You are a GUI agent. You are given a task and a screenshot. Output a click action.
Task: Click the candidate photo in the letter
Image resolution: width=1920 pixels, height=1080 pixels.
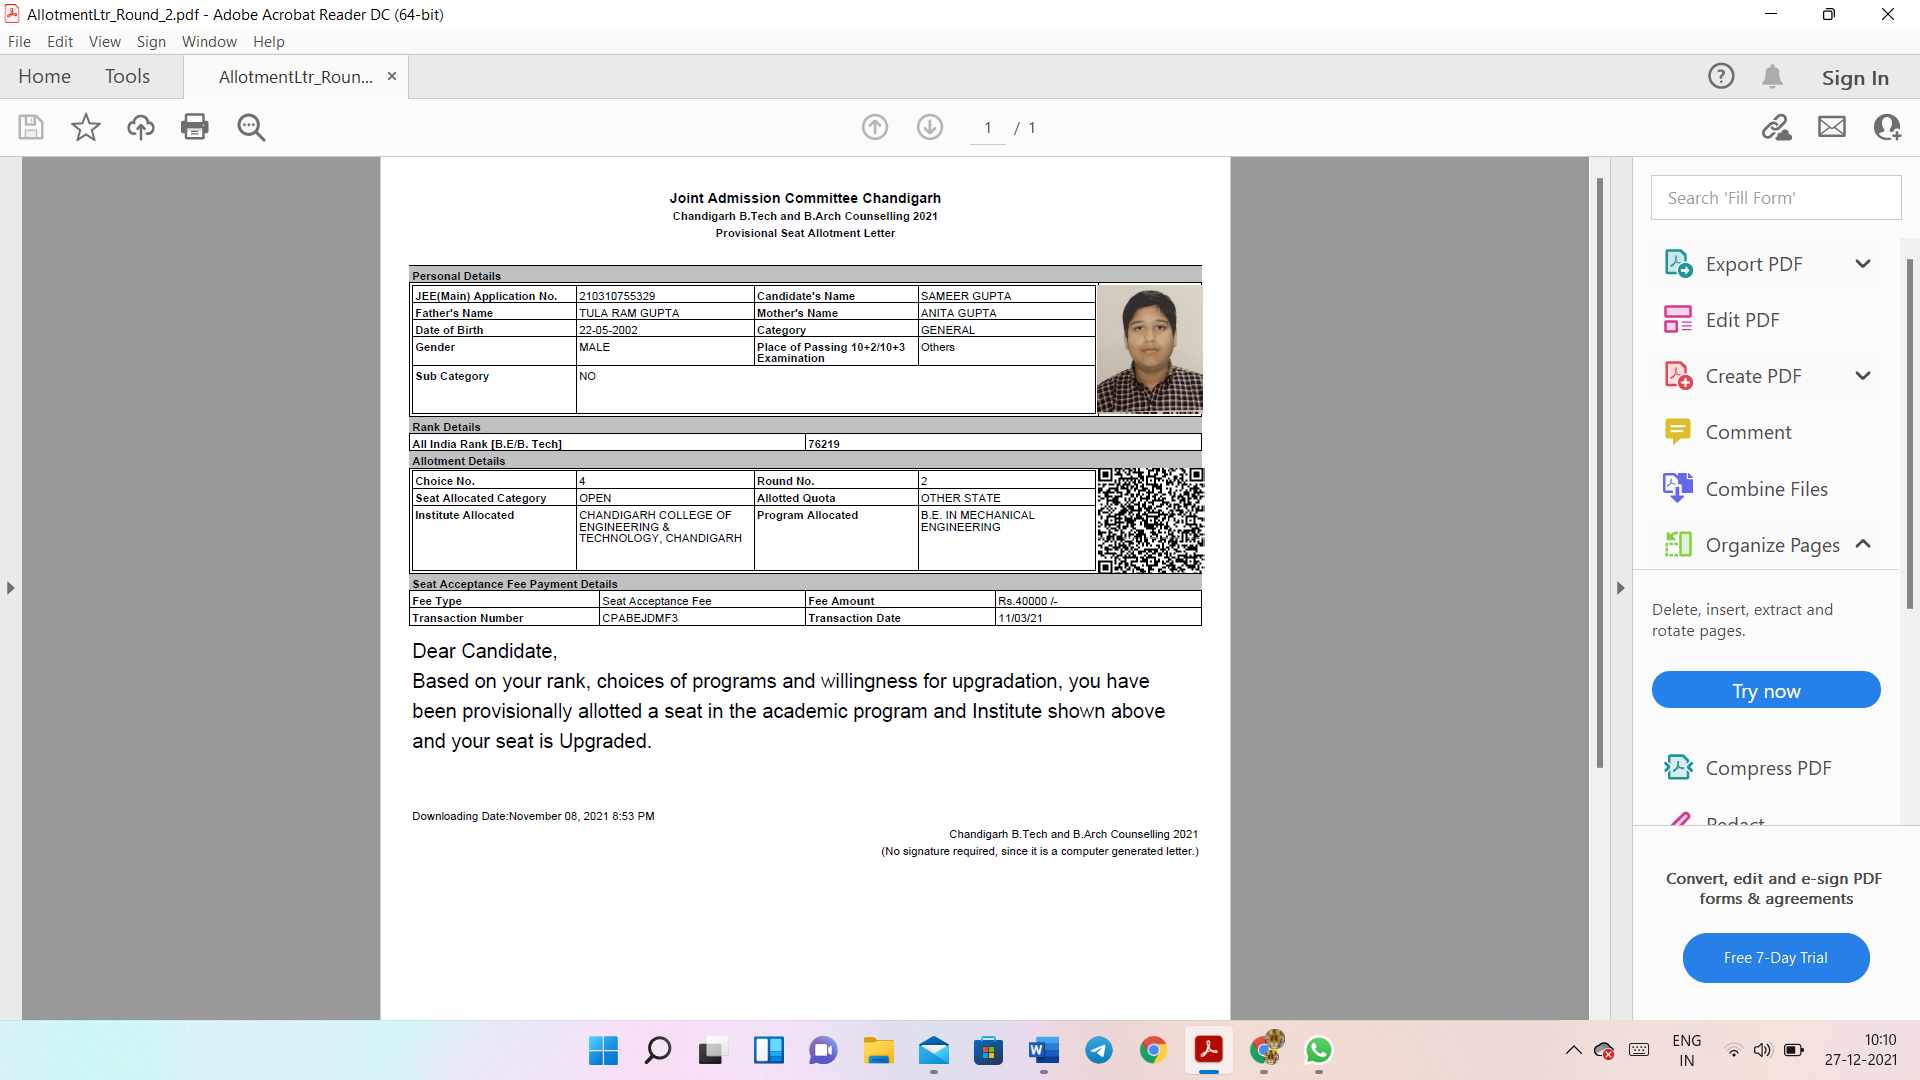point(1150,349)
